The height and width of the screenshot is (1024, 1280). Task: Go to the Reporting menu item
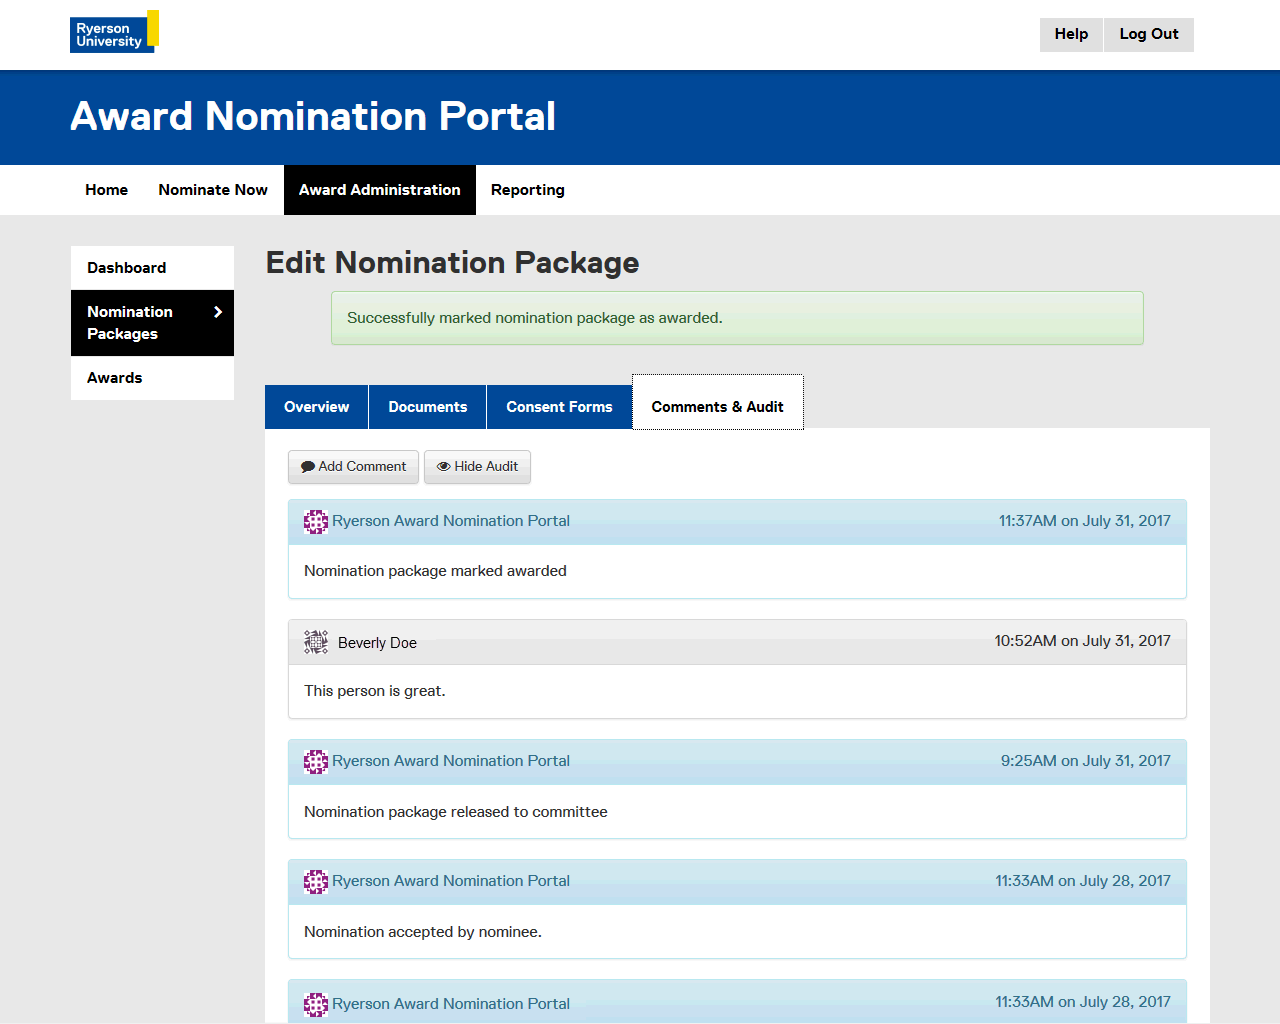click(527, 190)
